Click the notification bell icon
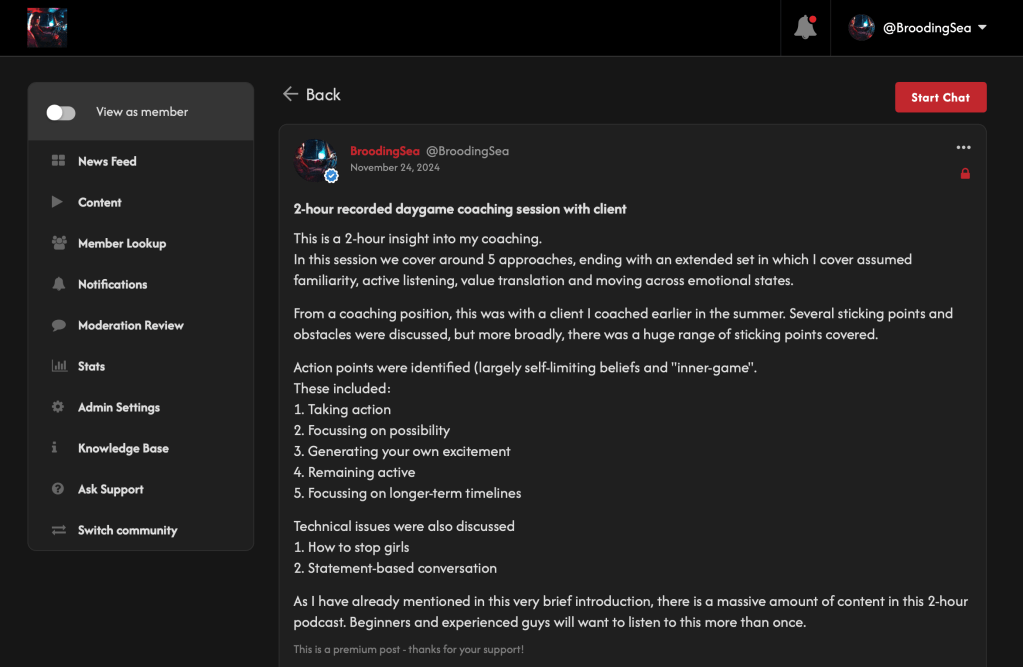Screen dimensions: 1023x667 805,28
